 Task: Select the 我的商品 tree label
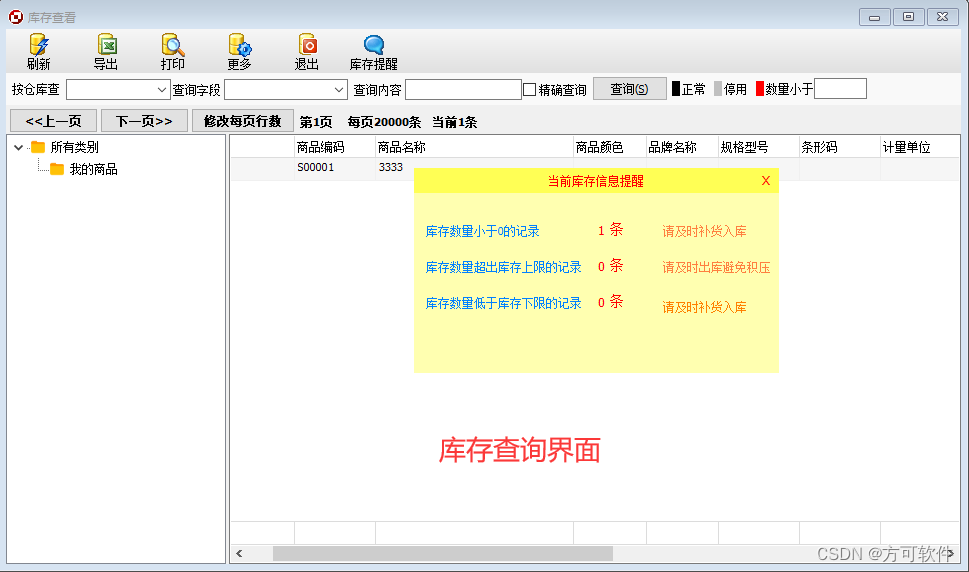(x=94, y=169)
